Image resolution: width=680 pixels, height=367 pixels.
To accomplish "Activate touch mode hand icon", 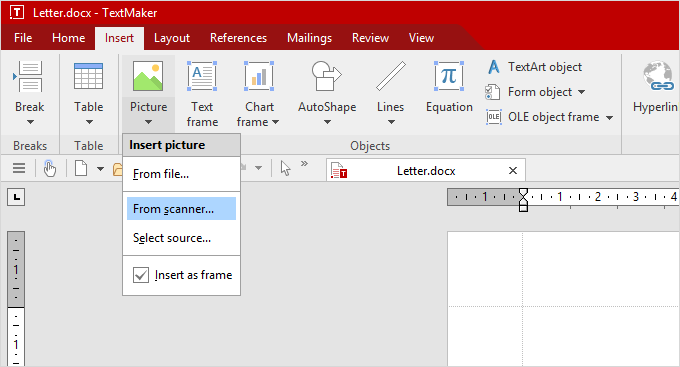I will pos(49,168).
